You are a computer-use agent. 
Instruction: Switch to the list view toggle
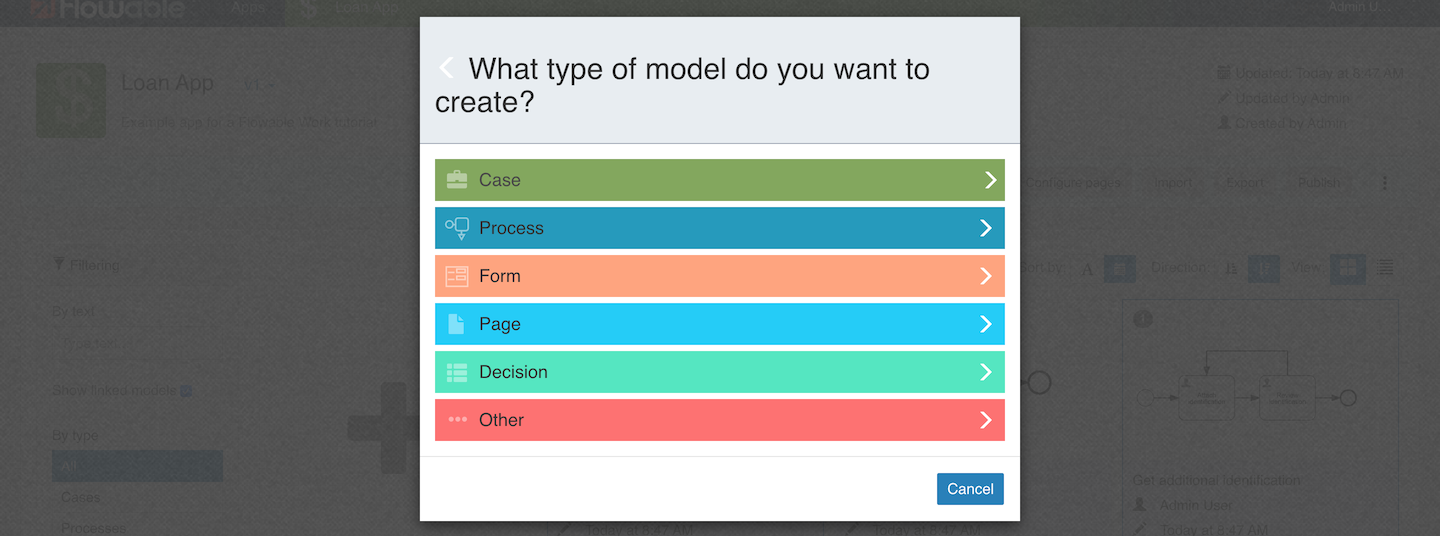pos(1385,268)
